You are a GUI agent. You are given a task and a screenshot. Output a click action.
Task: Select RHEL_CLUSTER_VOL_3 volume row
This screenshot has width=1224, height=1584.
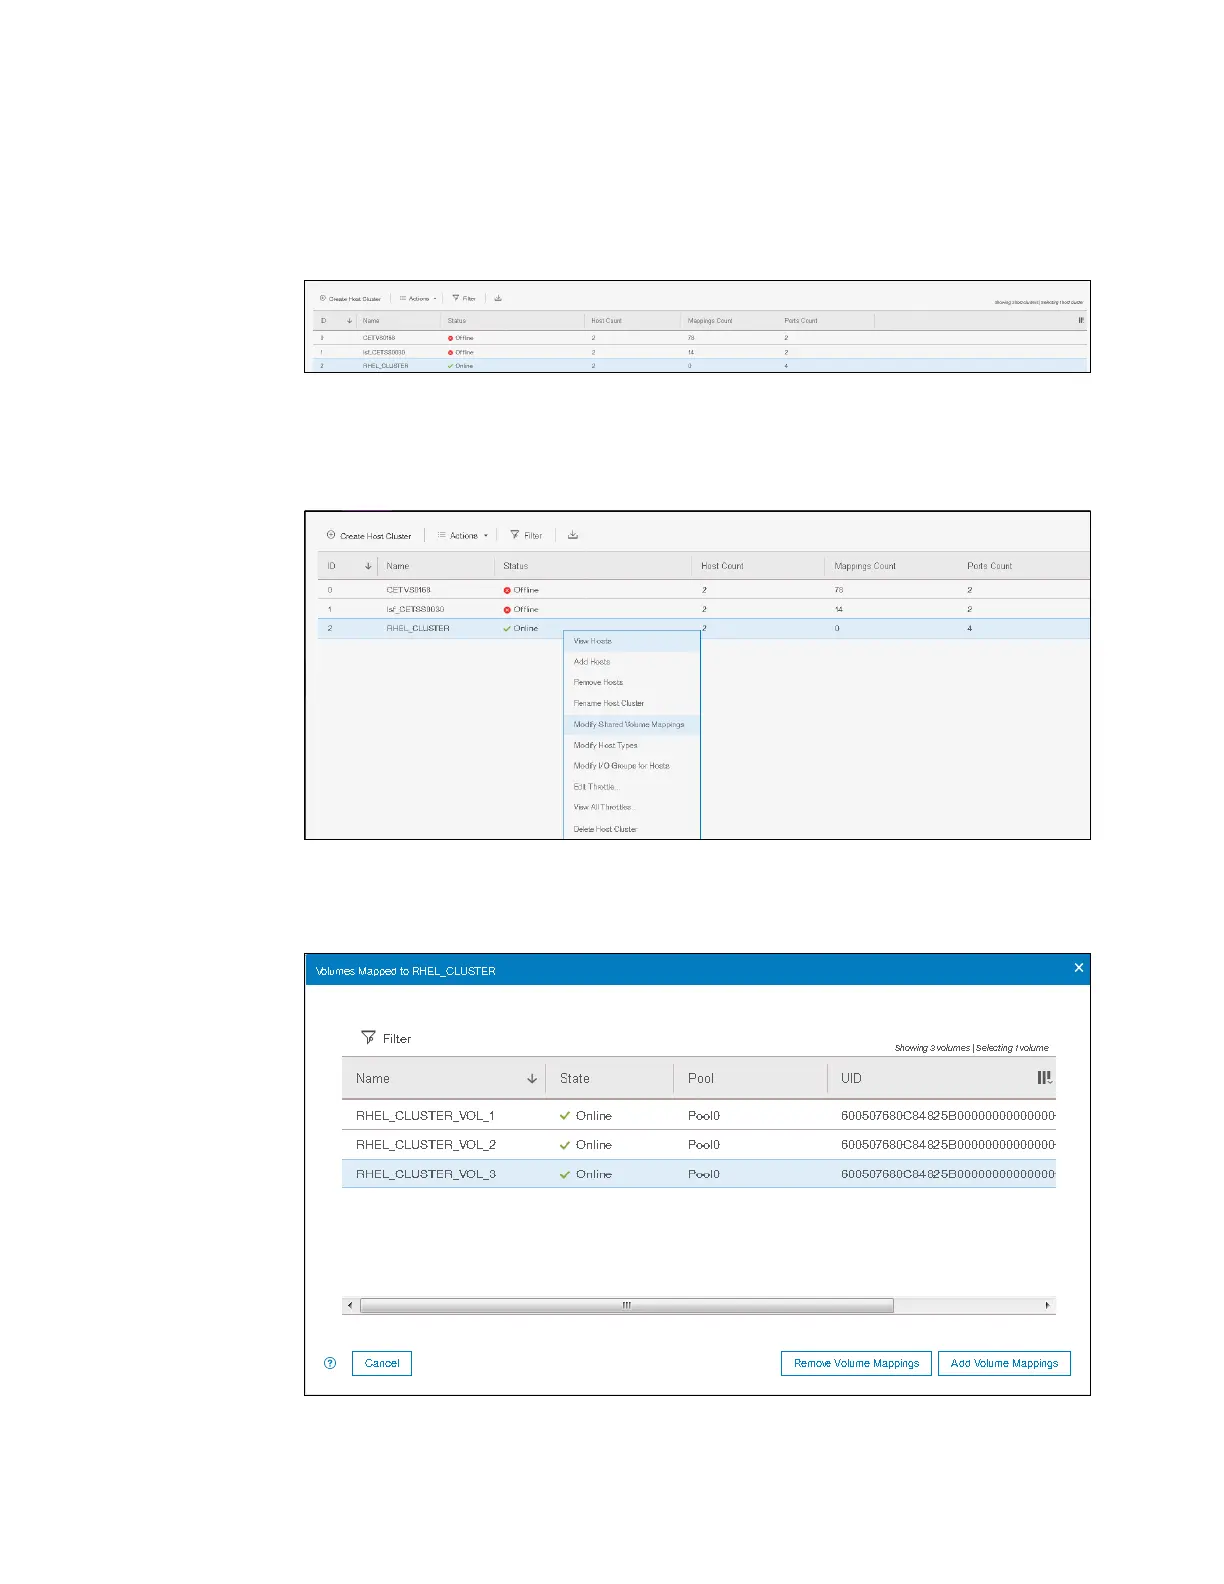point(699,1174)
